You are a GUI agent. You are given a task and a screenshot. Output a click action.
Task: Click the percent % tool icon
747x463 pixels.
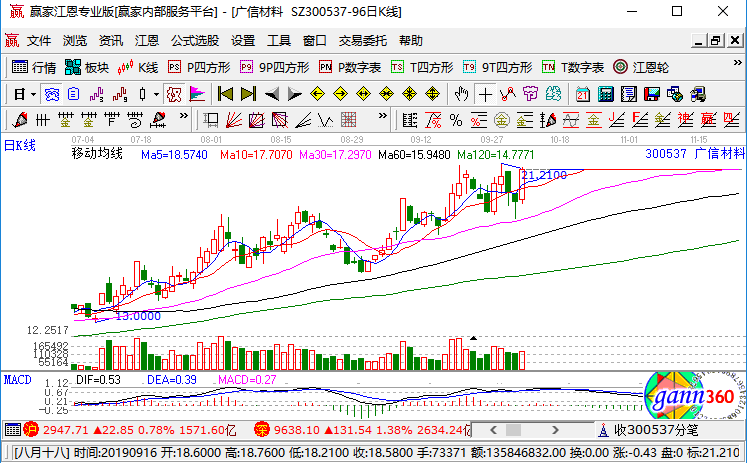coord(456,120)
